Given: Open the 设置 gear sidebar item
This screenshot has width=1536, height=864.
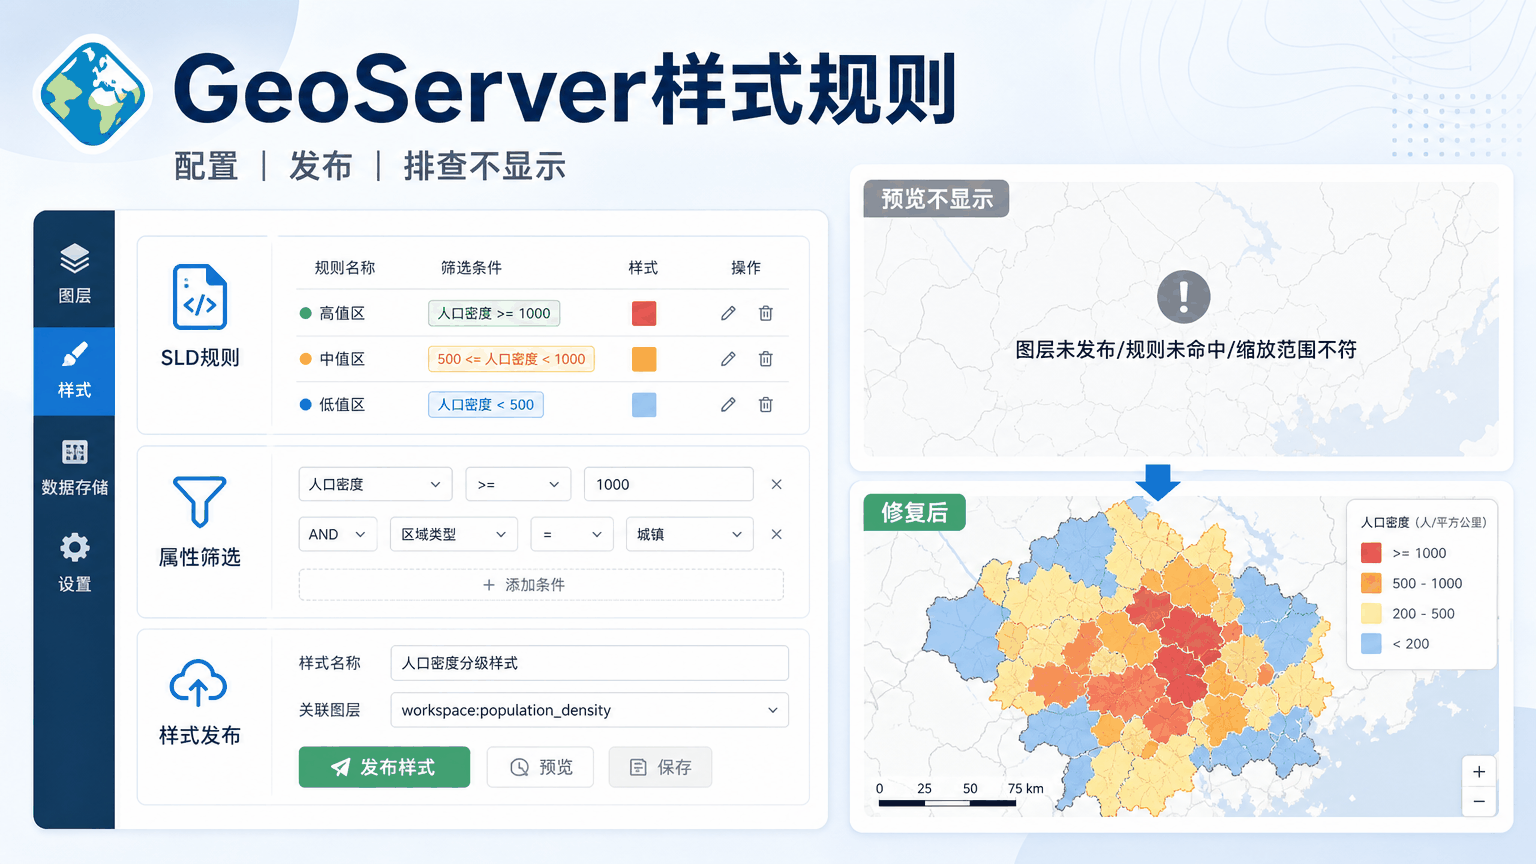Looking at the screenshot, I should (x=74, y=562).
